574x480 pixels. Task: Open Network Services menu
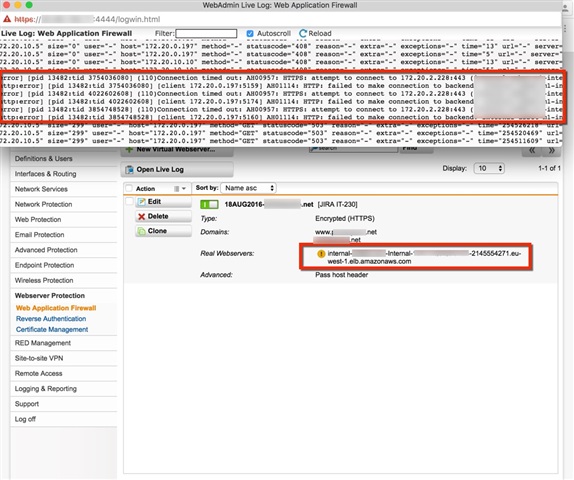tap(41, 189)
